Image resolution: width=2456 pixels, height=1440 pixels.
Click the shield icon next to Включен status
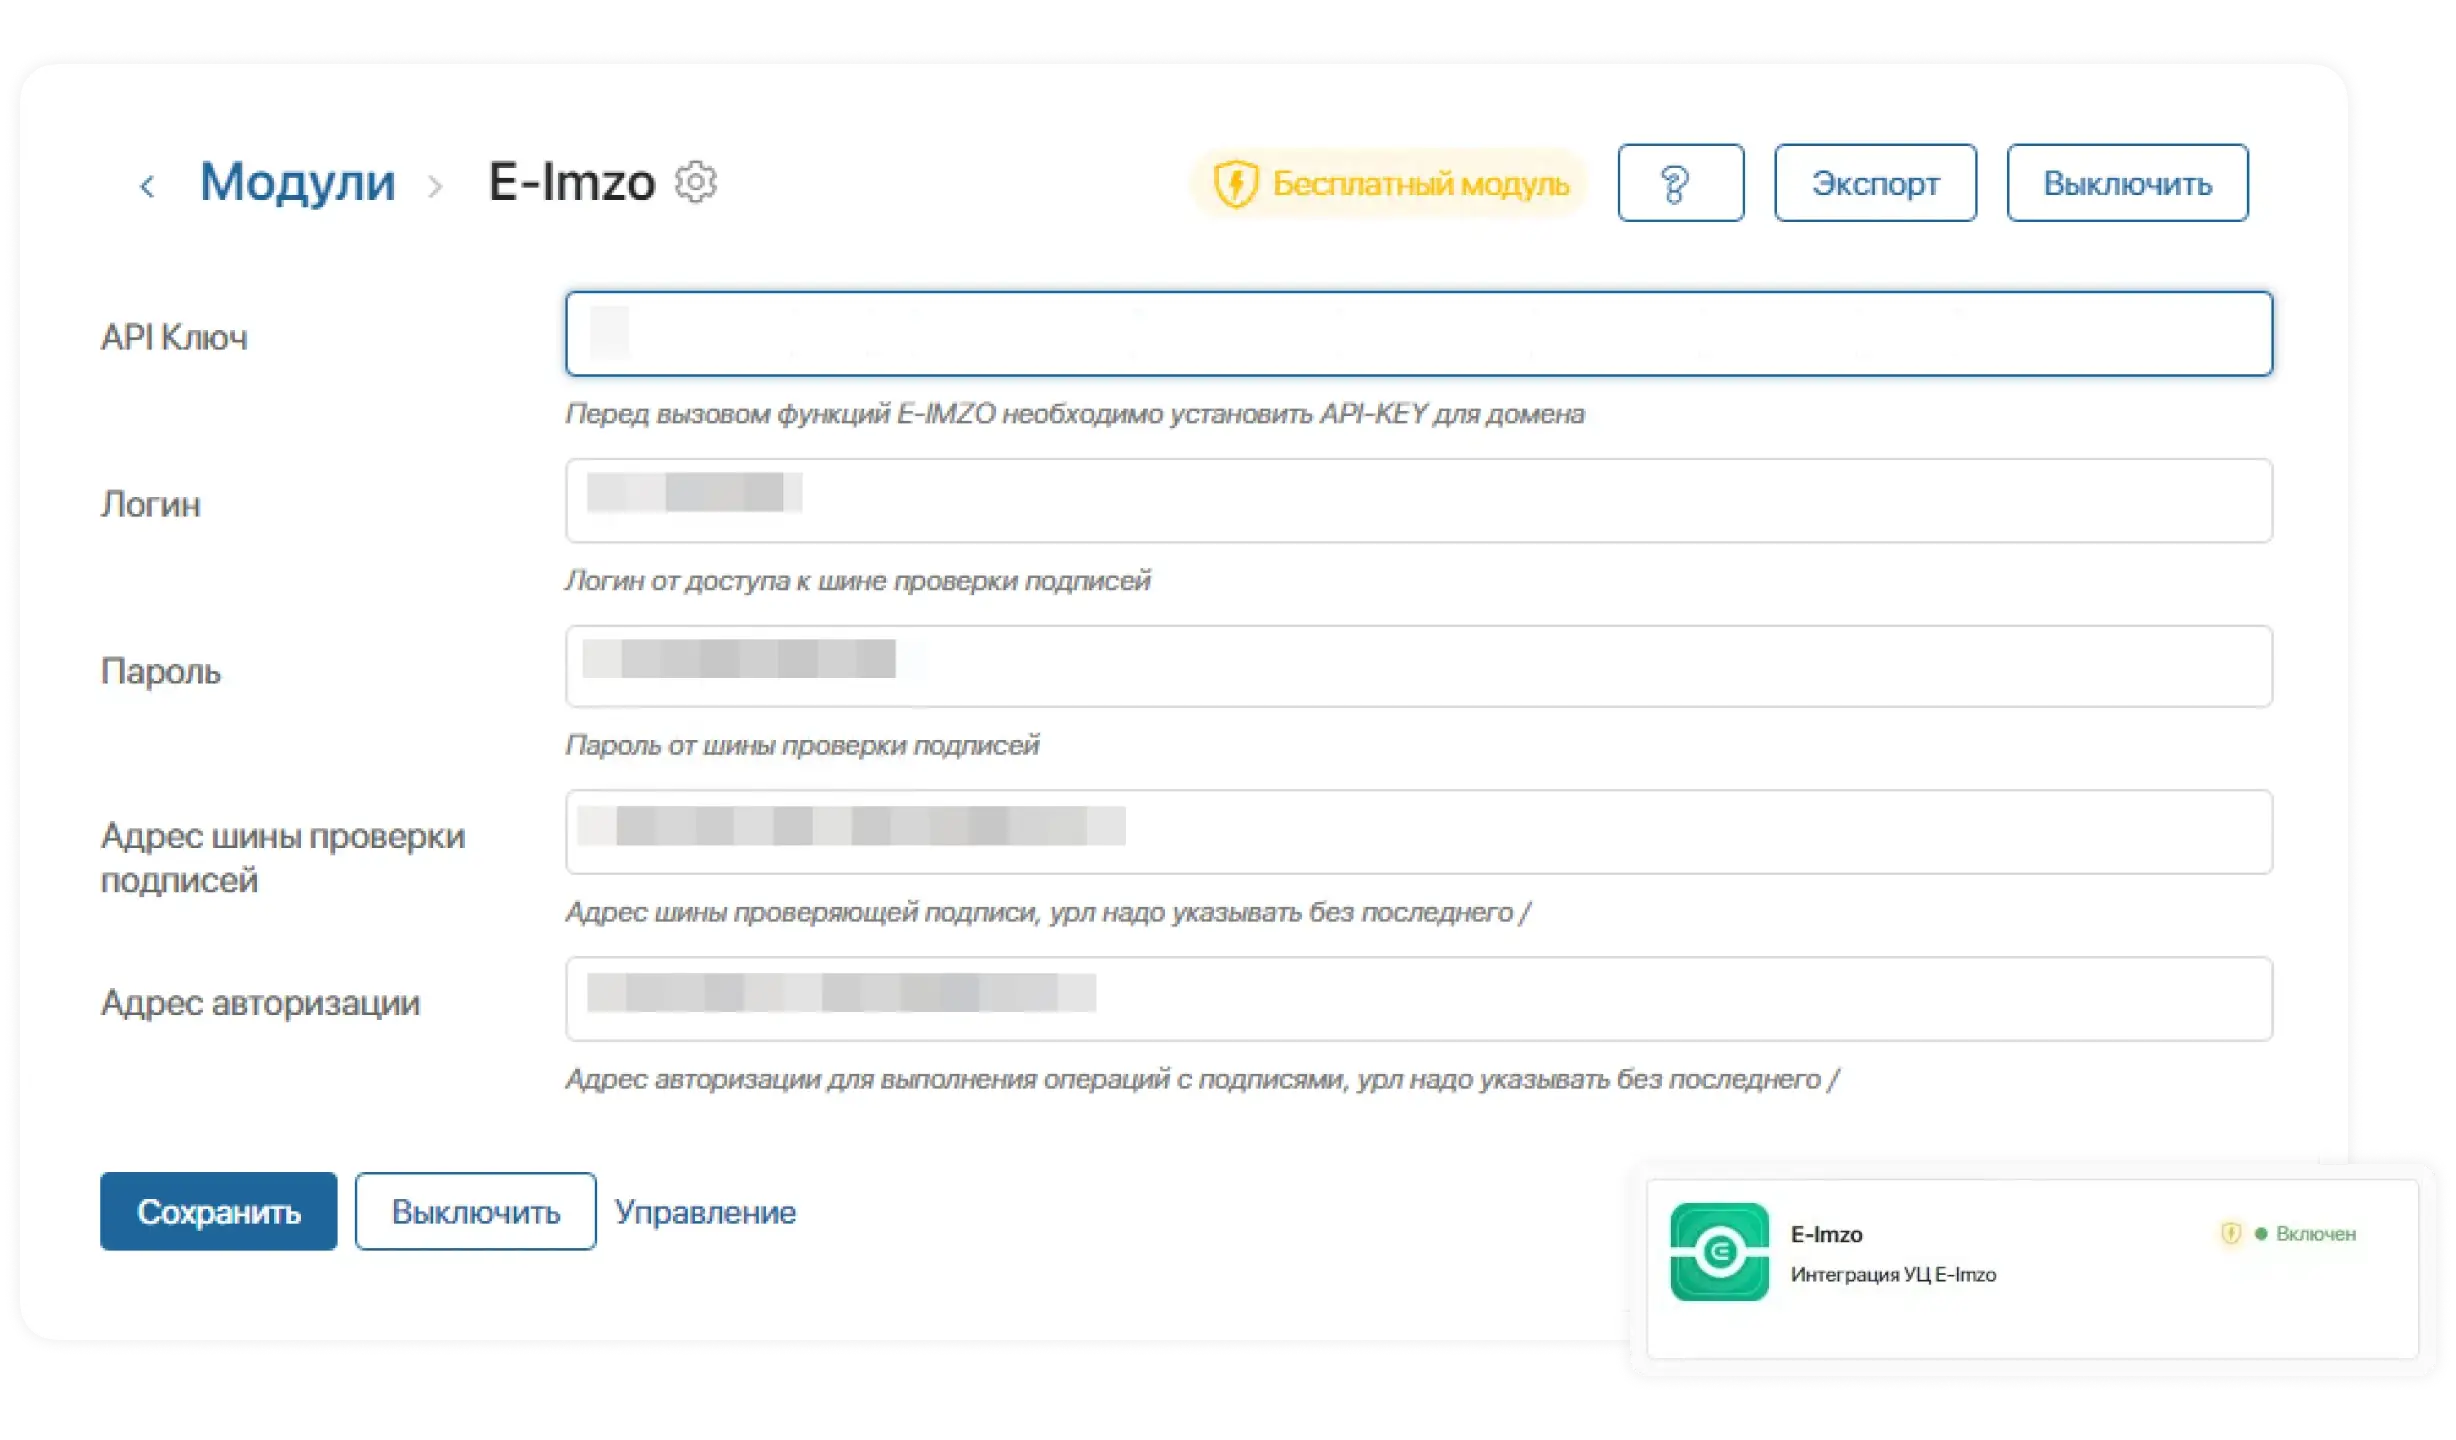2230,1234
